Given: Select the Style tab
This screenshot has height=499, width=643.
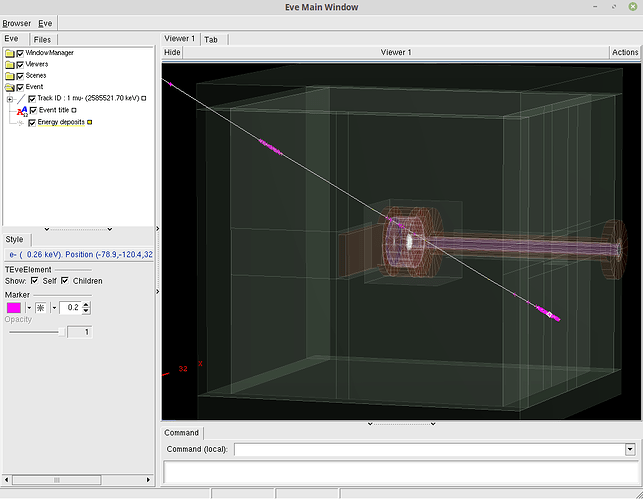Looking at the screenshot, I should pos(14,239).
